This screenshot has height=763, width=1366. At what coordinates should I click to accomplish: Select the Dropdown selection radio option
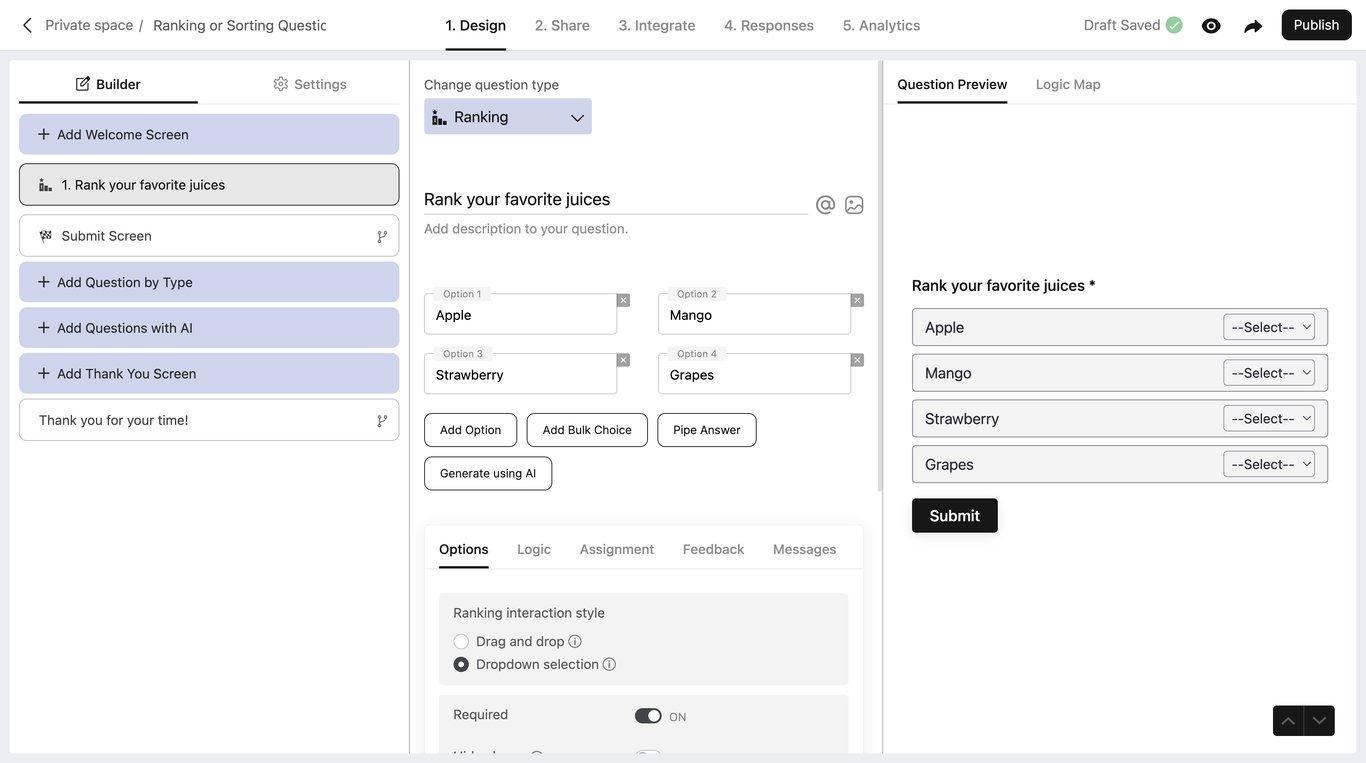pos(461,665)
